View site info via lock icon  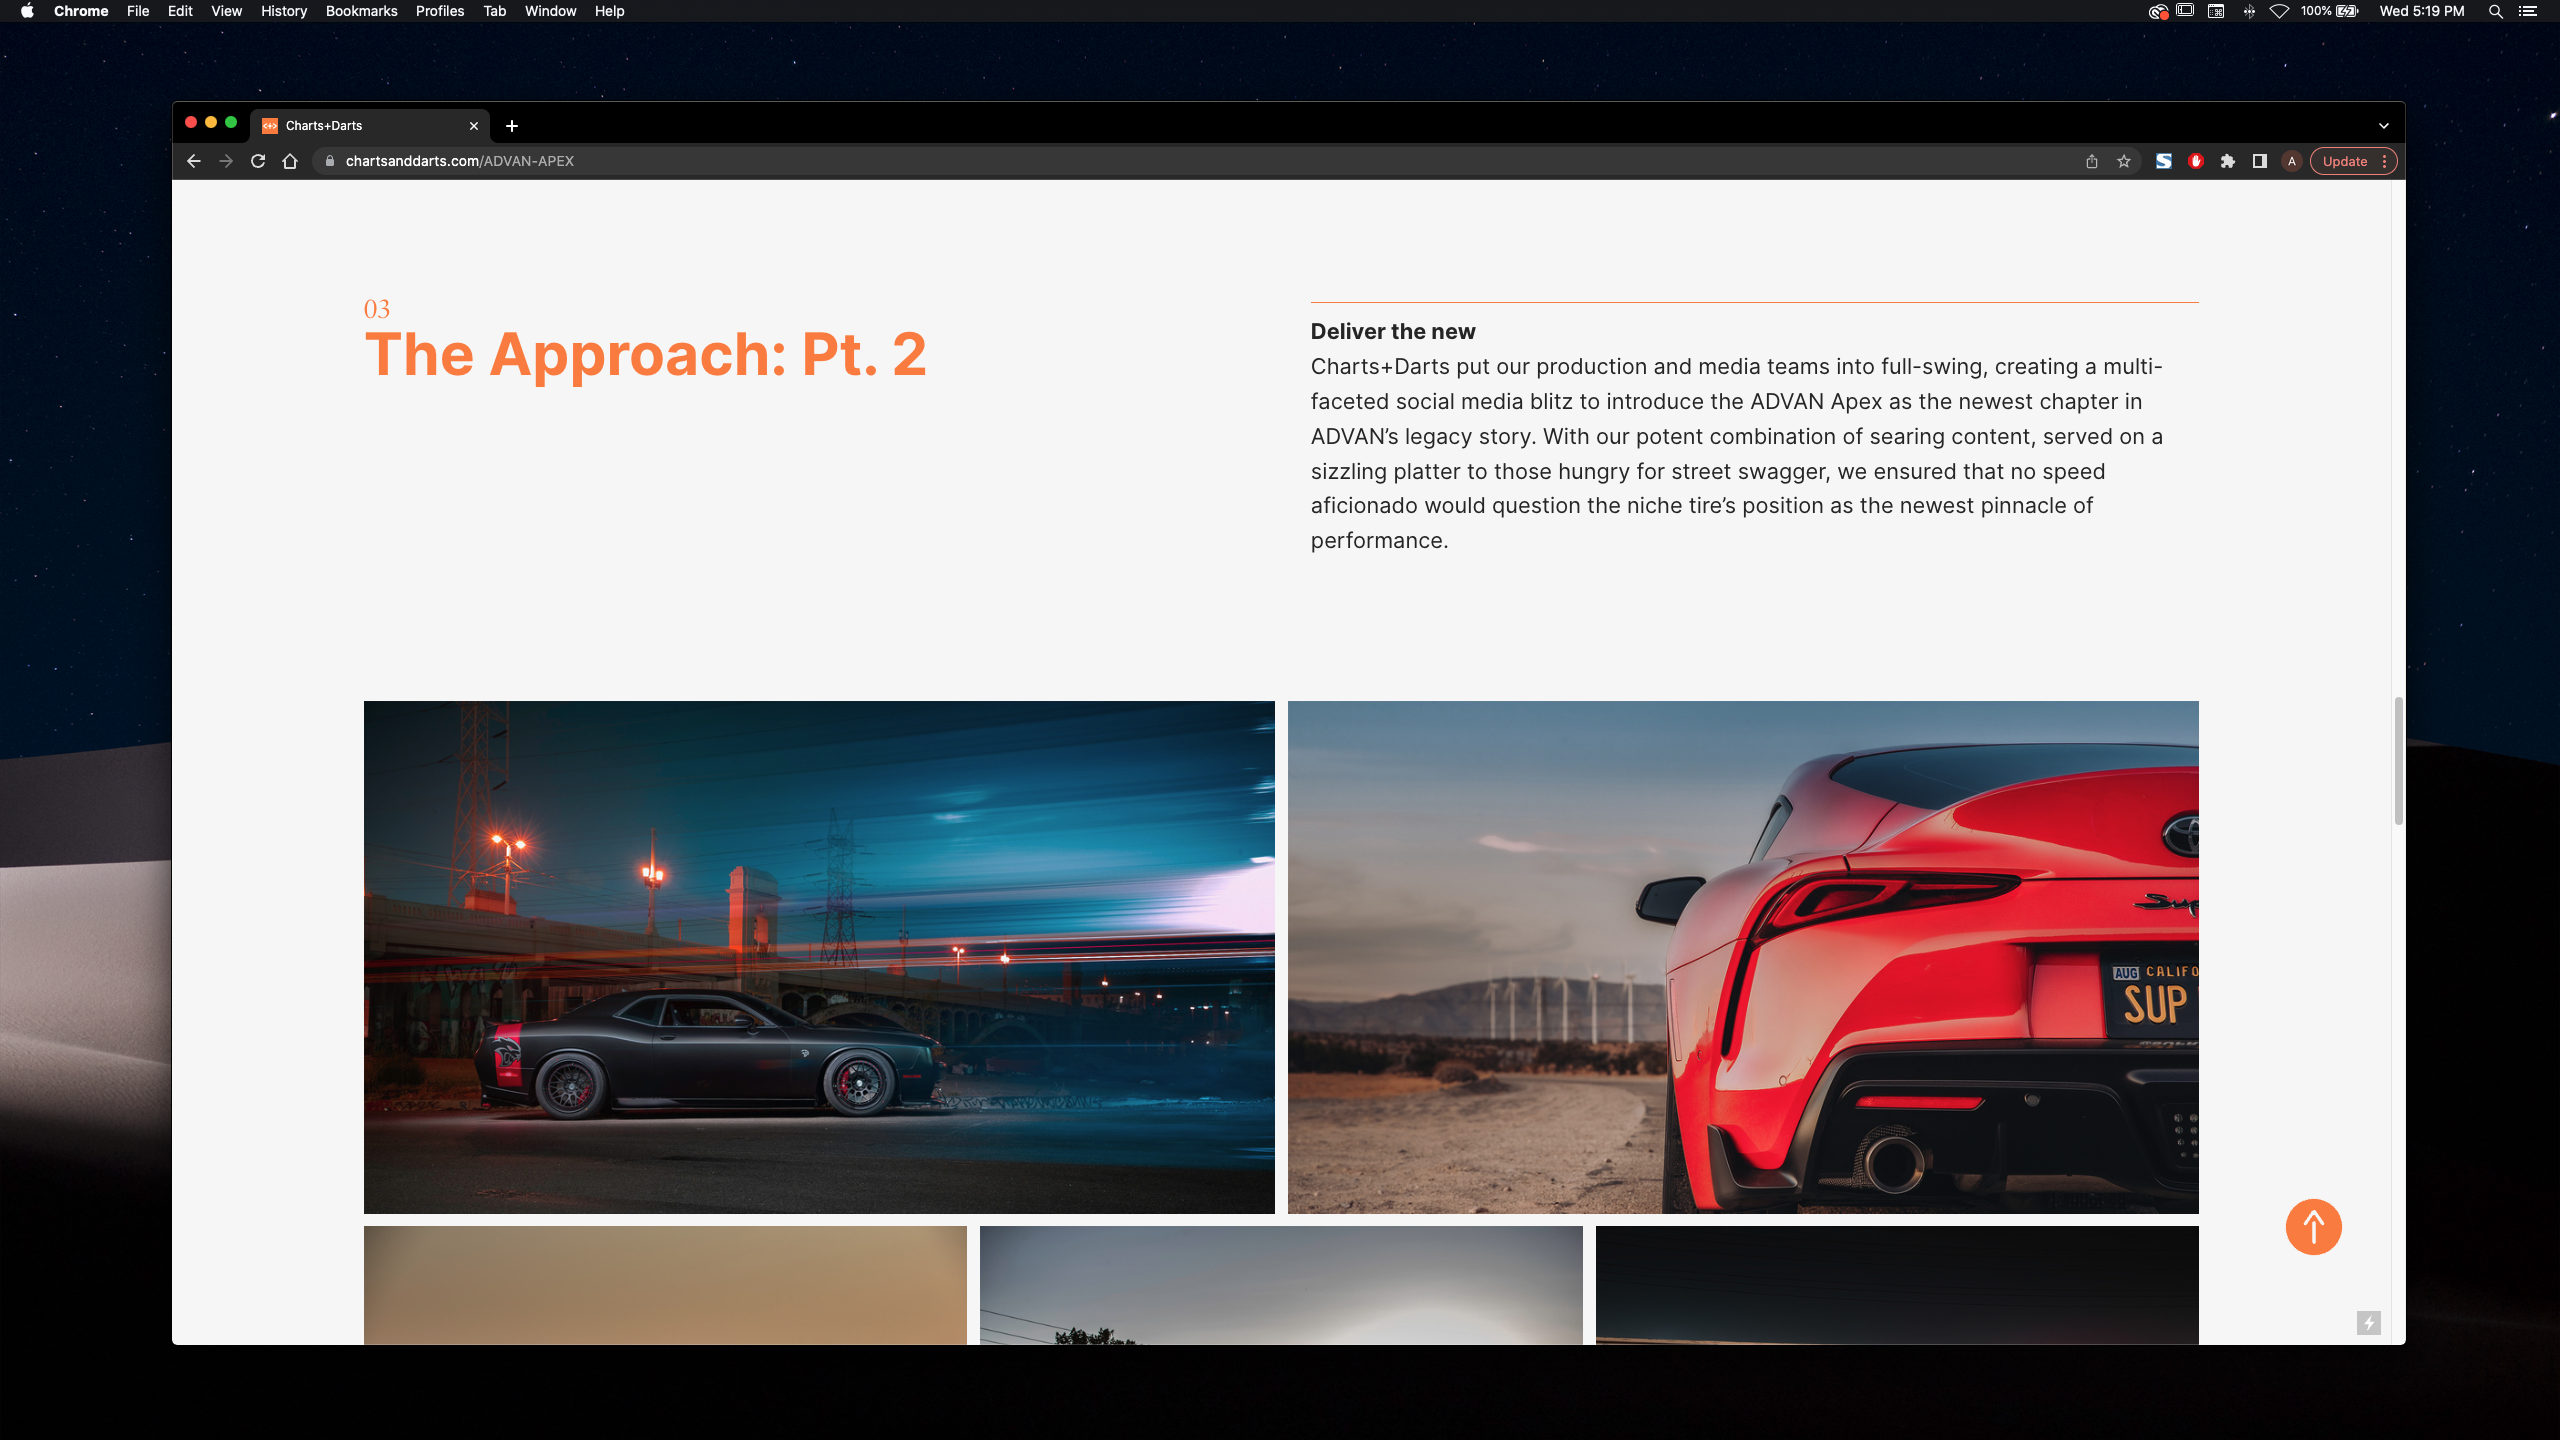pyautogui.click(x=330, y=161)
